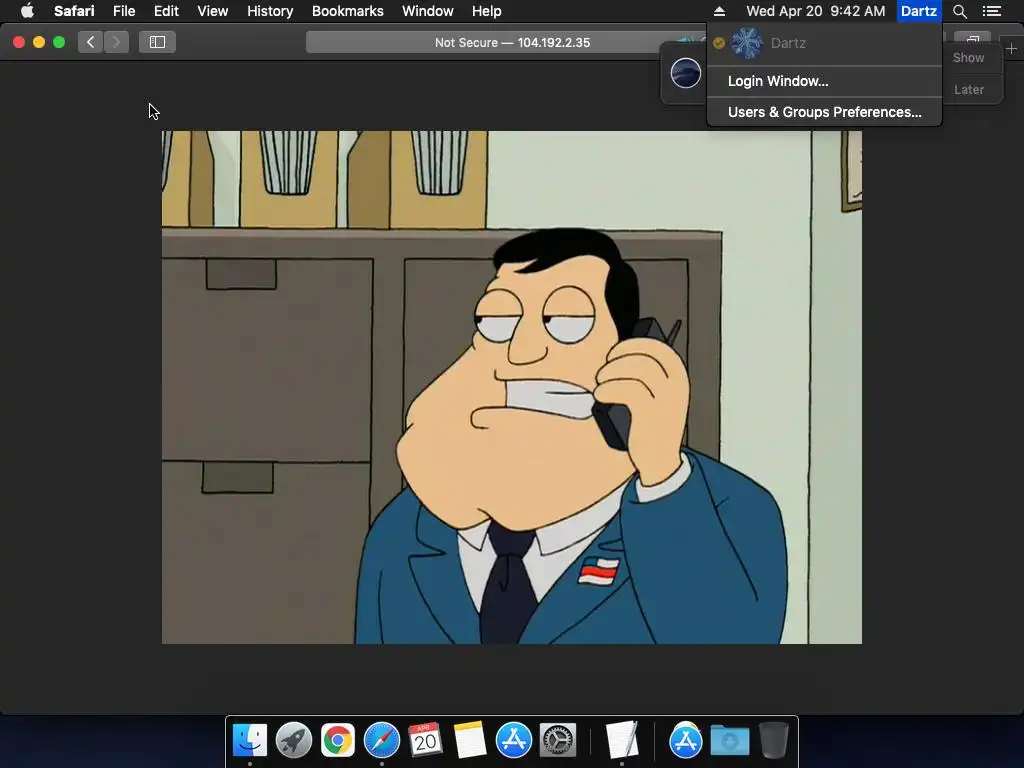
Task: Open TextEdit from the Dock
Action: tap(622, 740)
